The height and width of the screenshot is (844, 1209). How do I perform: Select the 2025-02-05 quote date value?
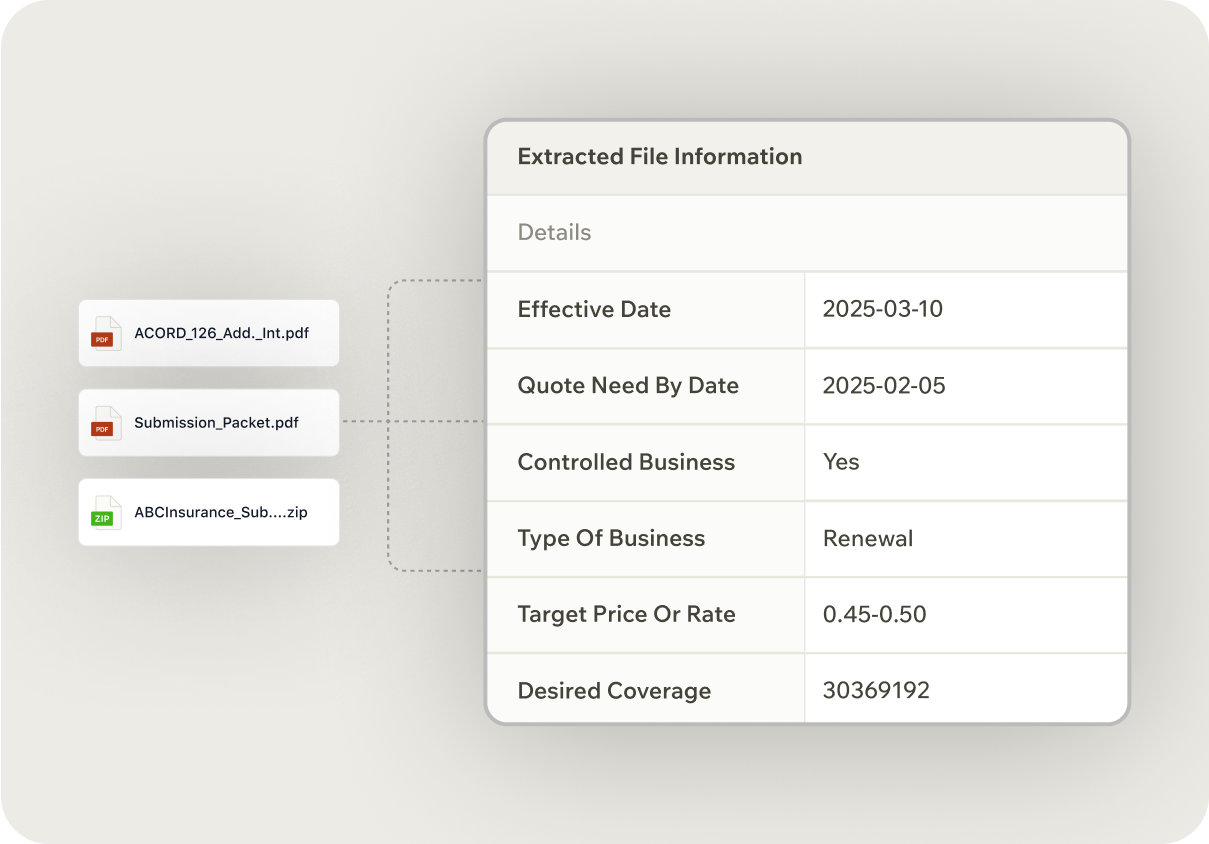point(883,386)
